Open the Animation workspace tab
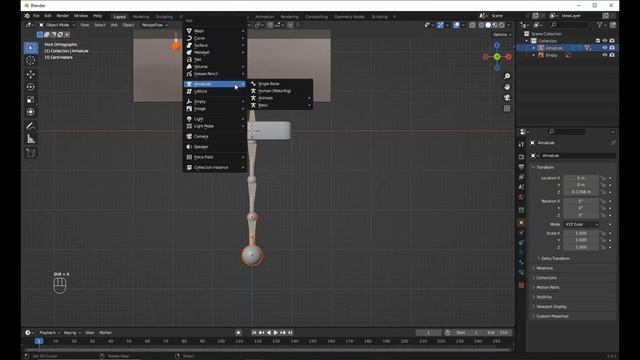Screen dimensions: 640x360 click(264, 17)
